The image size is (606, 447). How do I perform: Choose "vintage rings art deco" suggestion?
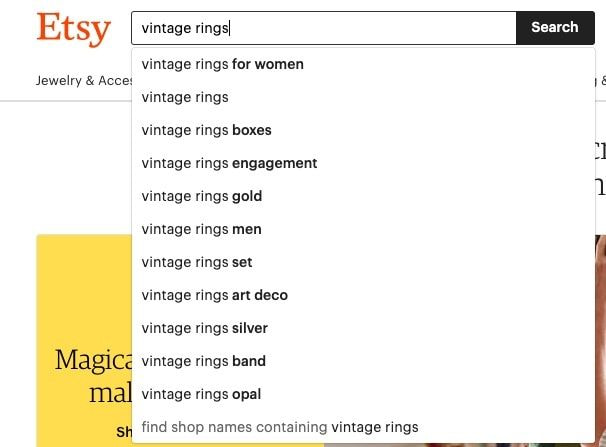(215, 295)
